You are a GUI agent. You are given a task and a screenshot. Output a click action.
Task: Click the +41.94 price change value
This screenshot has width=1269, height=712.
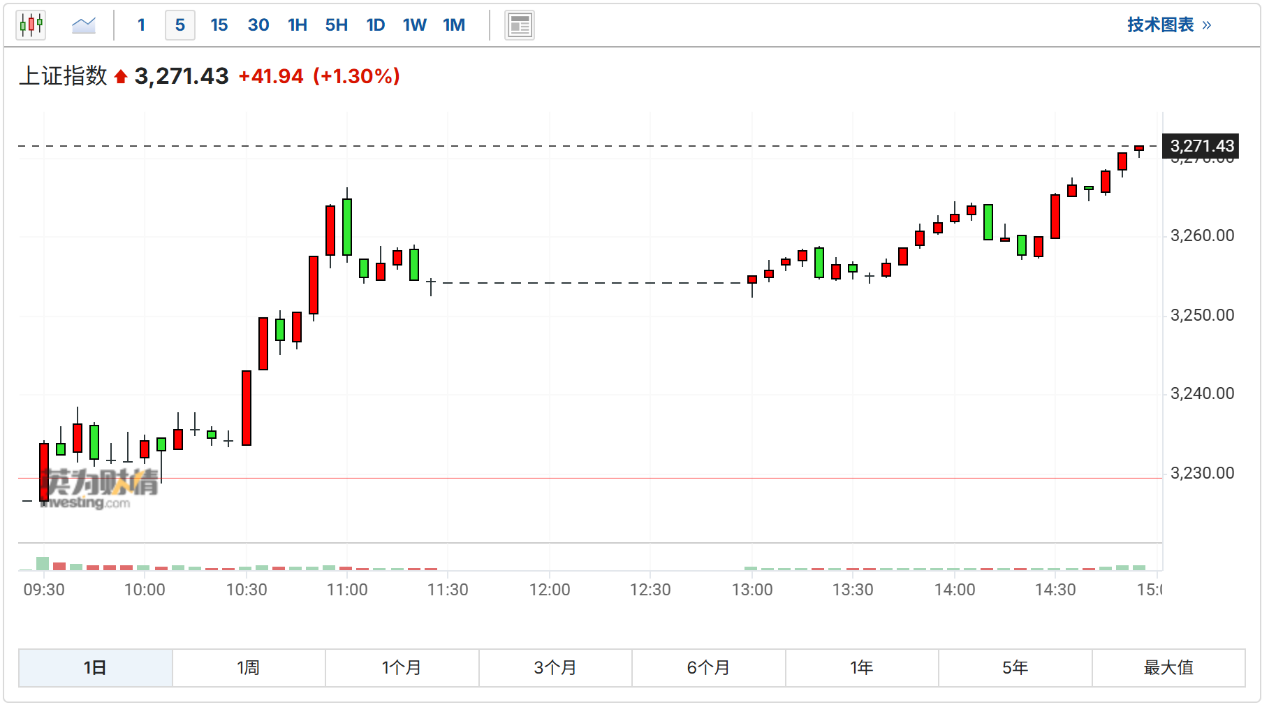click(270, 76)
